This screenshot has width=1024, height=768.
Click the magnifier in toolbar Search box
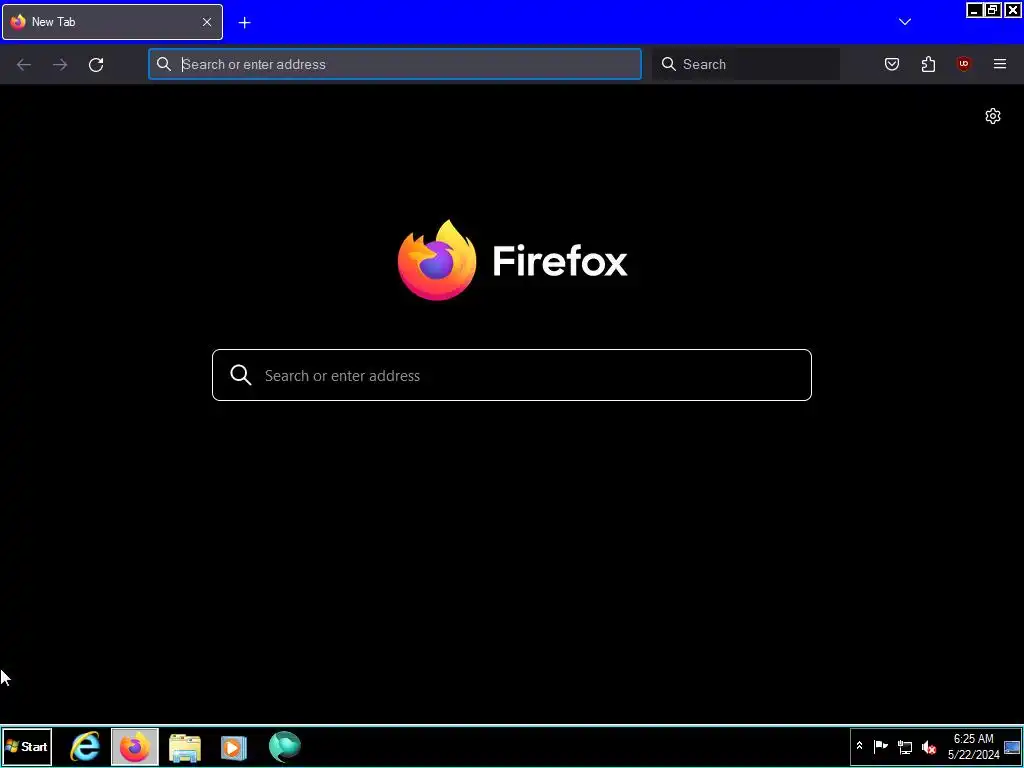pyautogui.click(x=669, y=64)
